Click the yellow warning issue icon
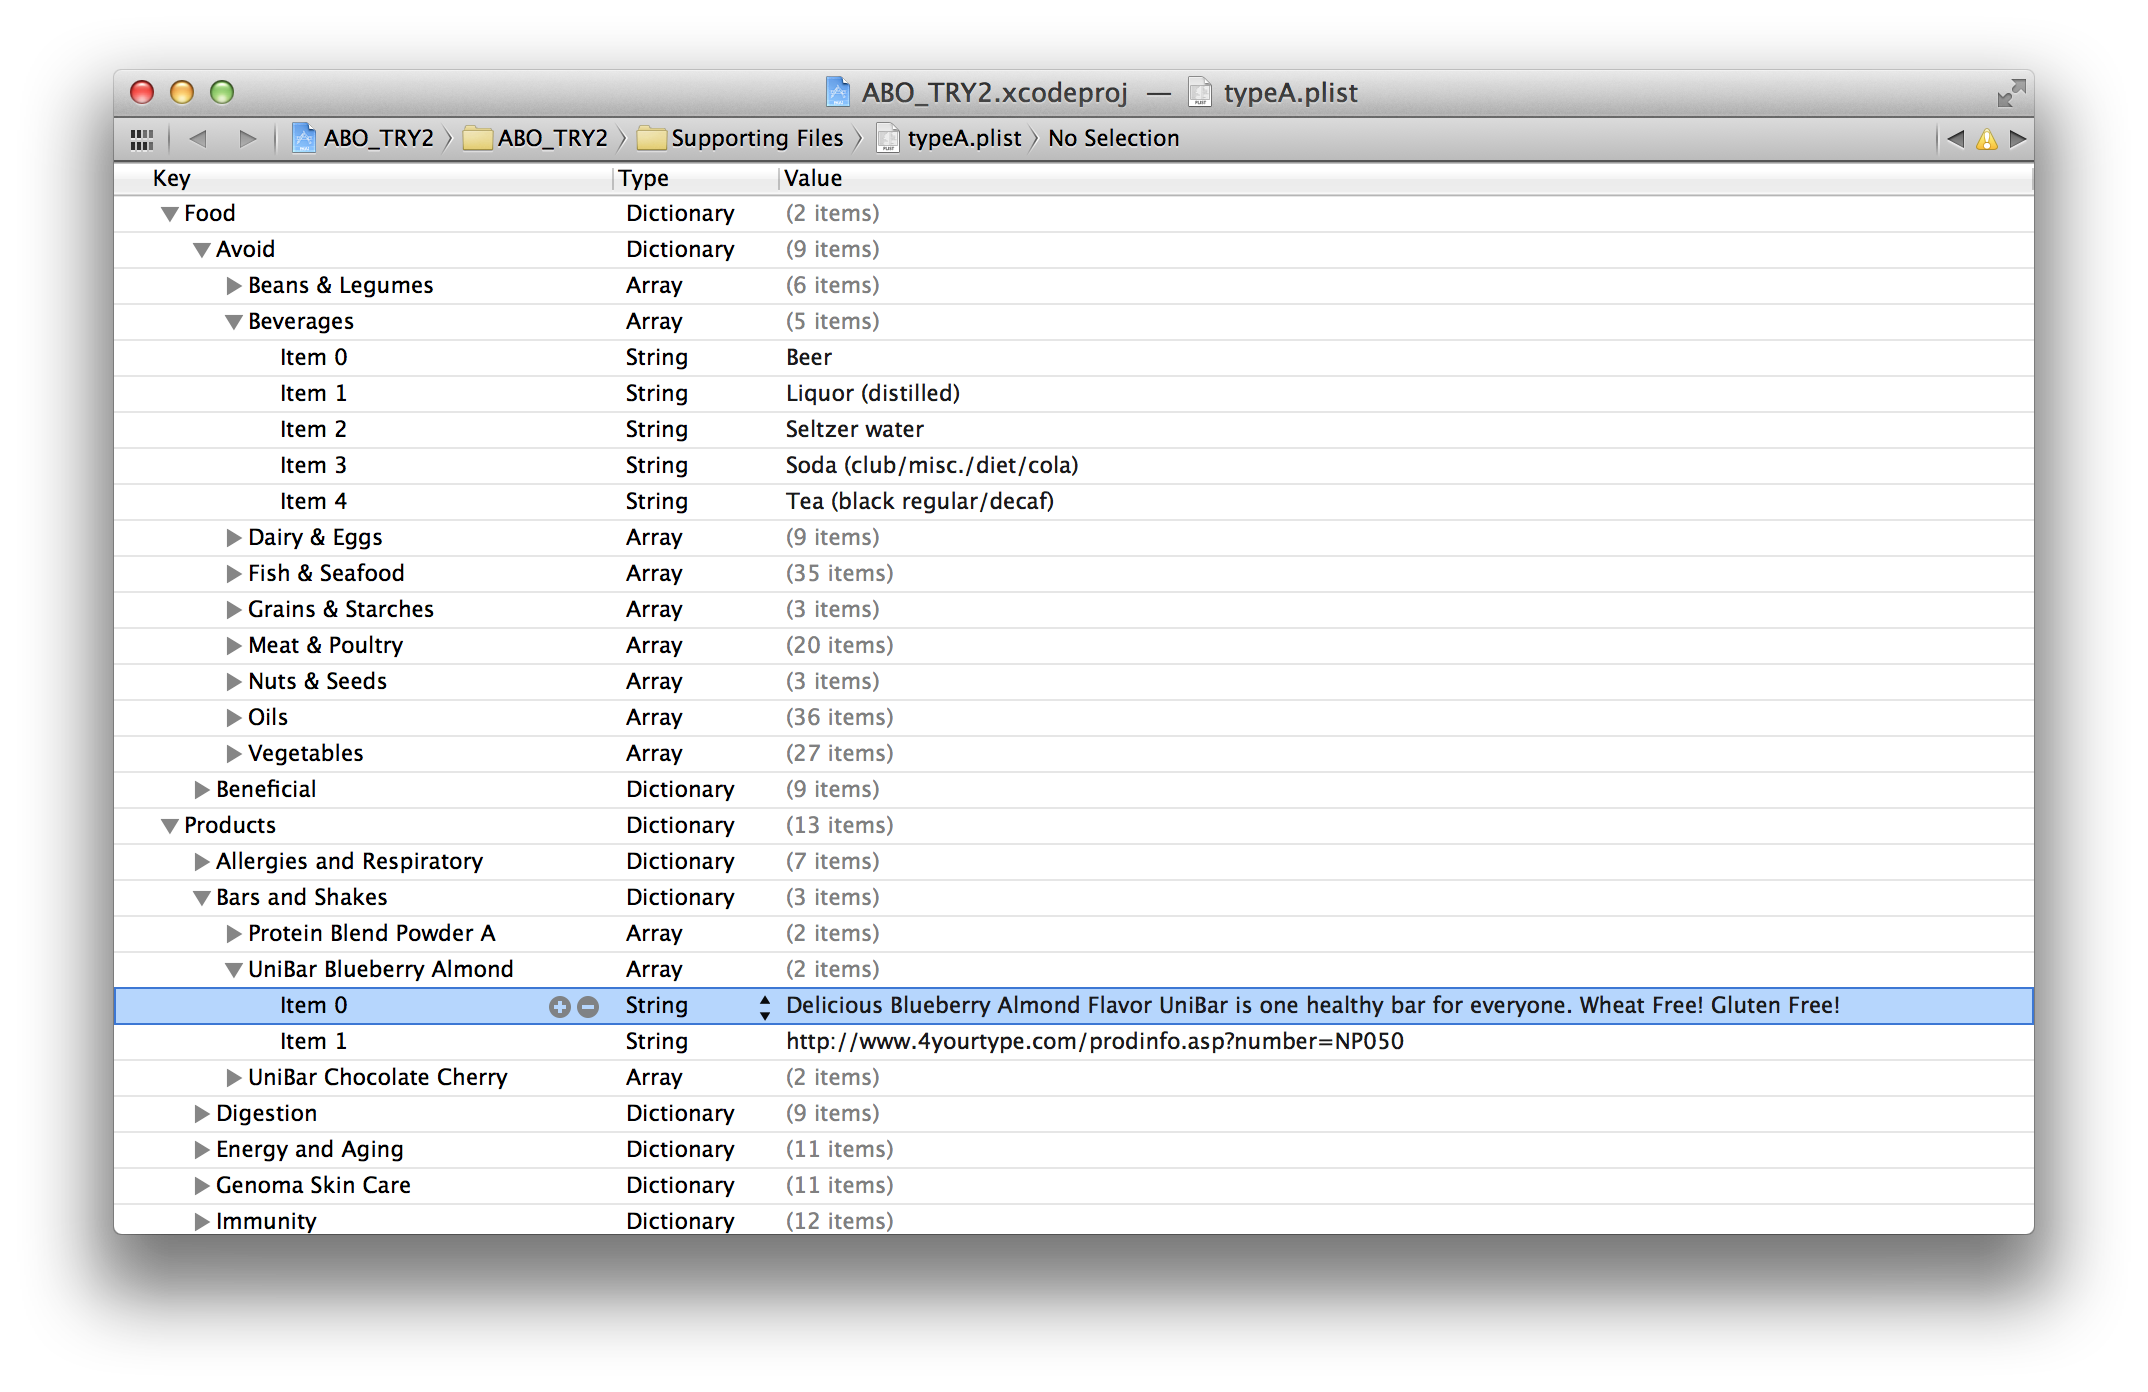The image size is (2148, 1392). 1987,139
